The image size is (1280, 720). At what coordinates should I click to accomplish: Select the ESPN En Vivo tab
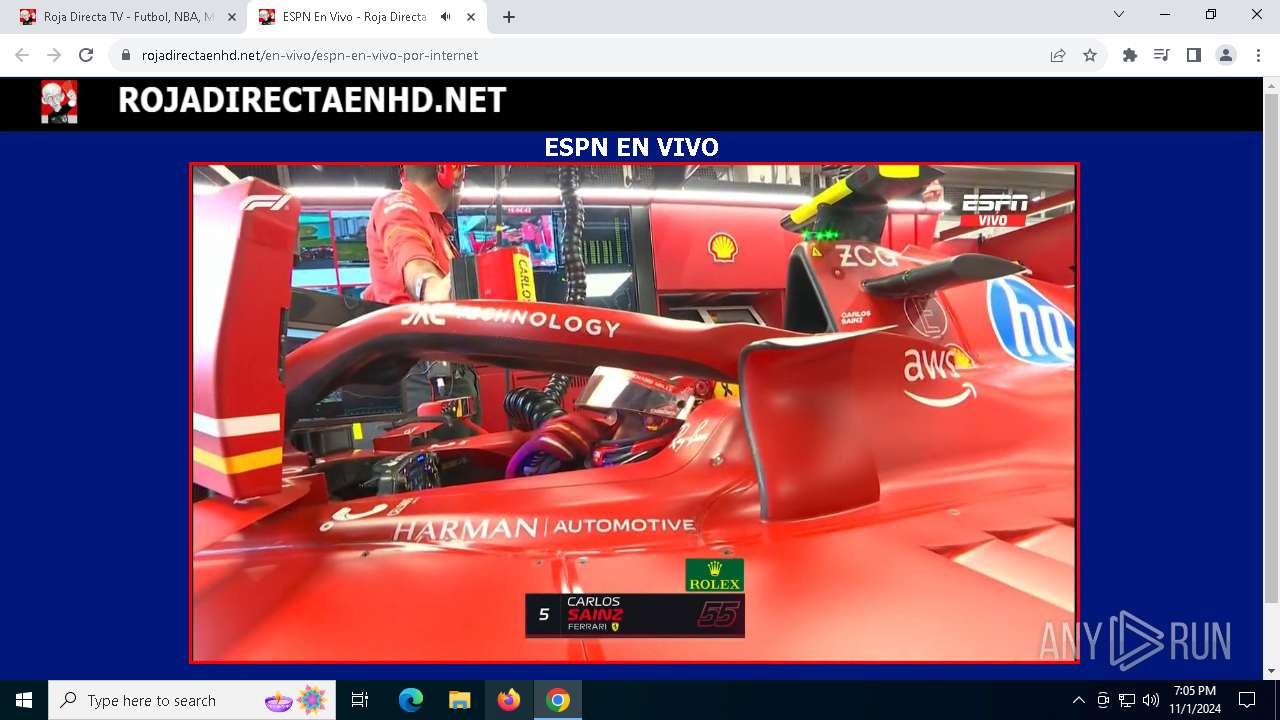[x=355, y=17]
